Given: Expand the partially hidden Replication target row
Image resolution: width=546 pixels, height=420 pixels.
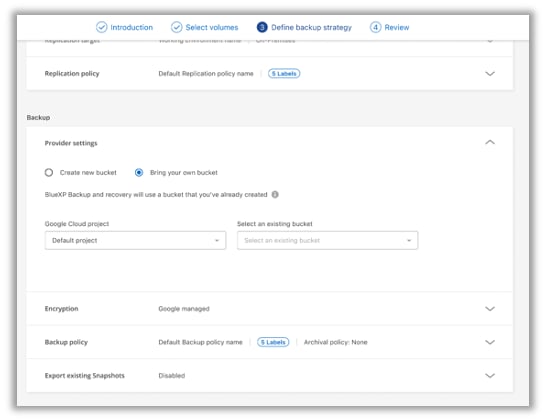Looking at the screenshot, I should coord(490,41).
